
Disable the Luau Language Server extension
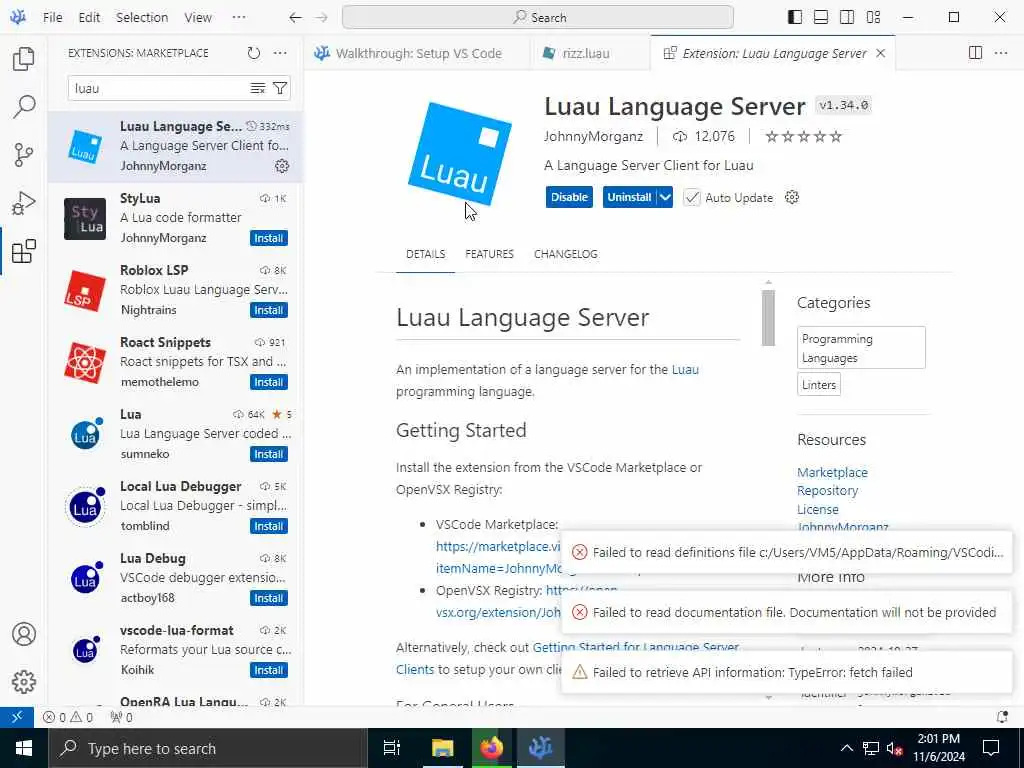click(x=569, y=197)
